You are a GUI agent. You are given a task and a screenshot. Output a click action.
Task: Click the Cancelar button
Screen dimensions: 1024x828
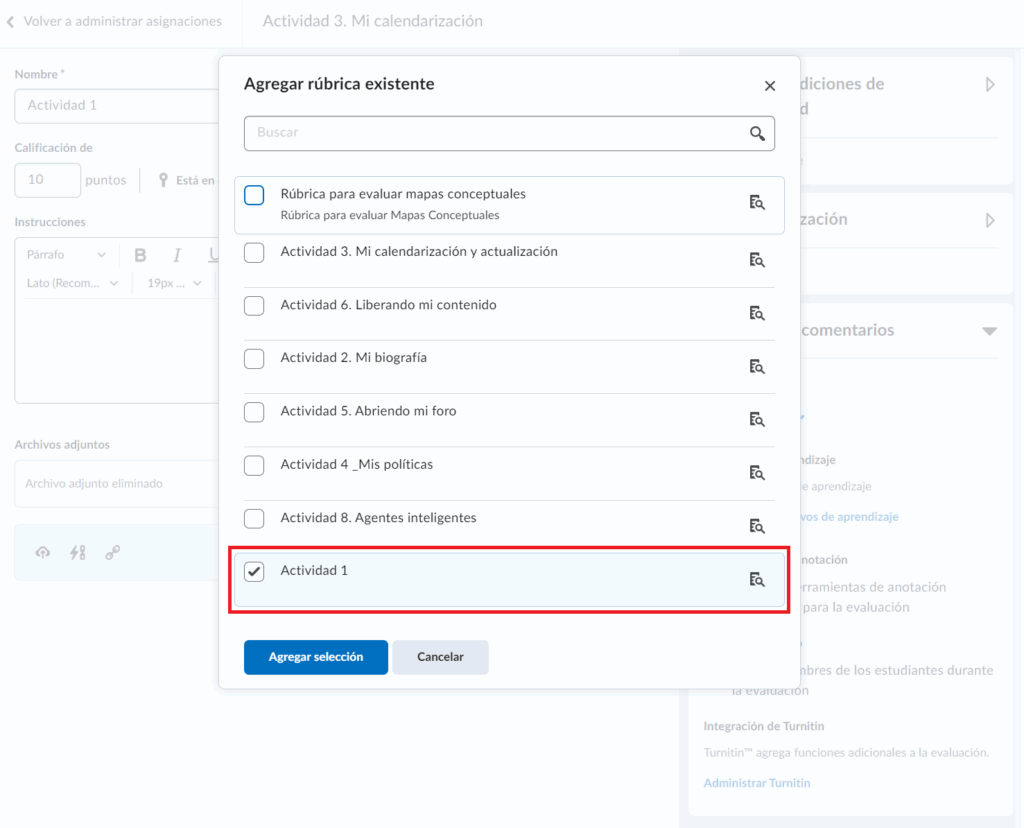click(x=440, y=657)
